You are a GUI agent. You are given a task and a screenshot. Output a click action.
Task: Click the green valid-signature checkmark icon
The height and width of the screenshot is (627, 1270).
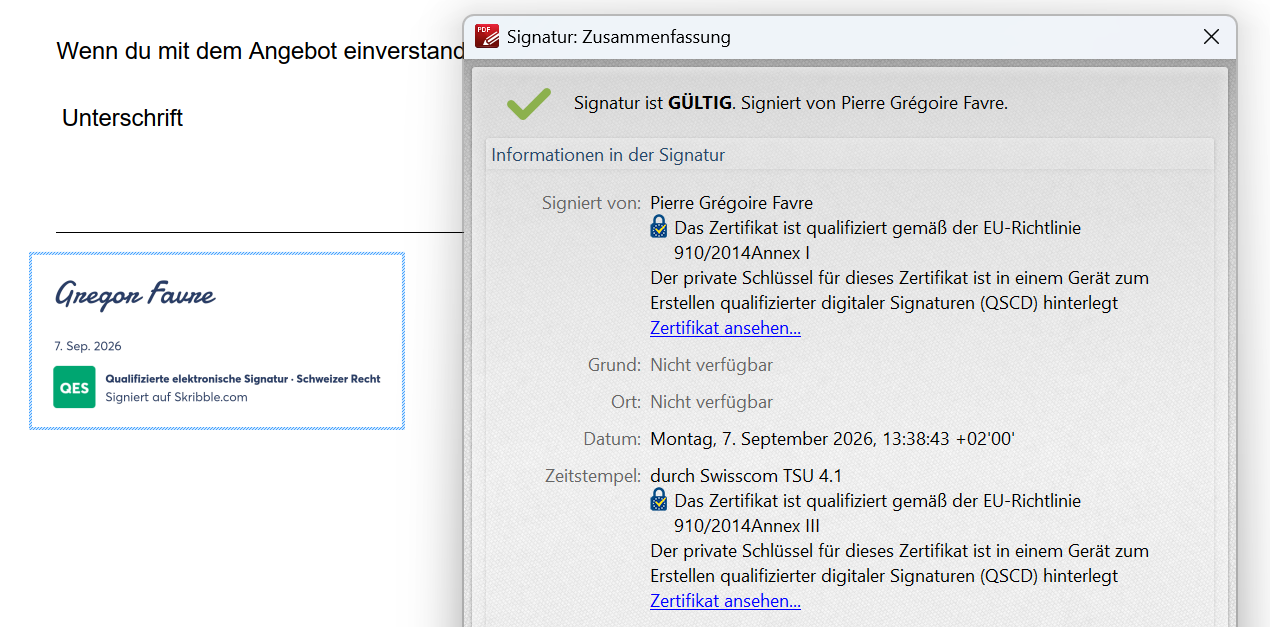tap(528, 103)
